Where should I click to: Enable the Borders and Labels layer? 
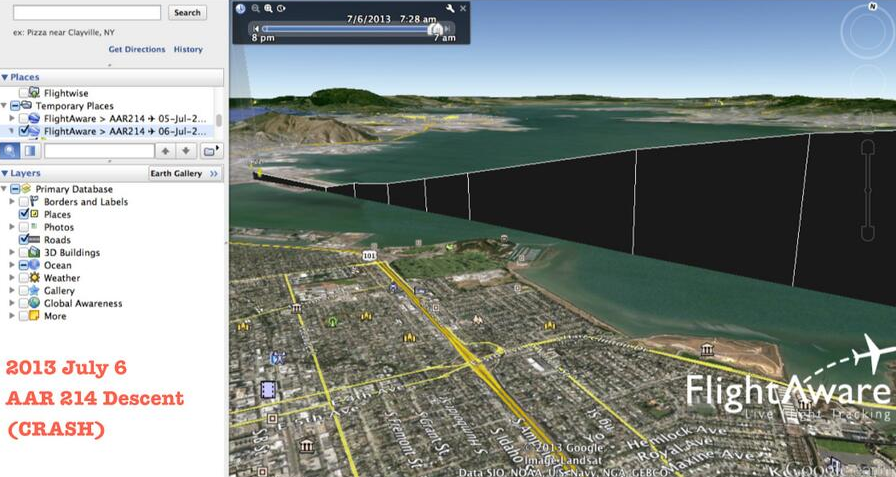(24, 202)
